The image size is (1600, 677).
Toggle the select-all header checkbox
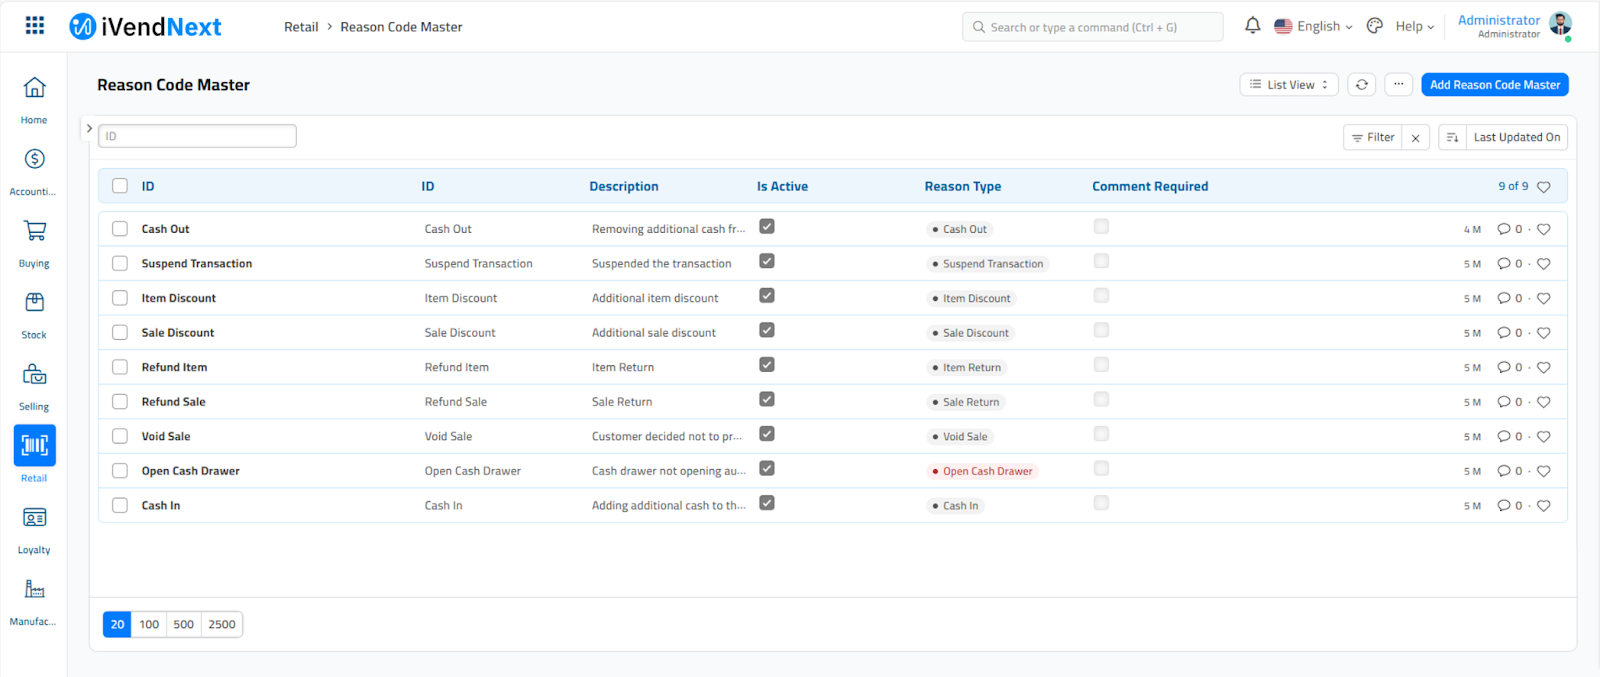coord(120,186)
